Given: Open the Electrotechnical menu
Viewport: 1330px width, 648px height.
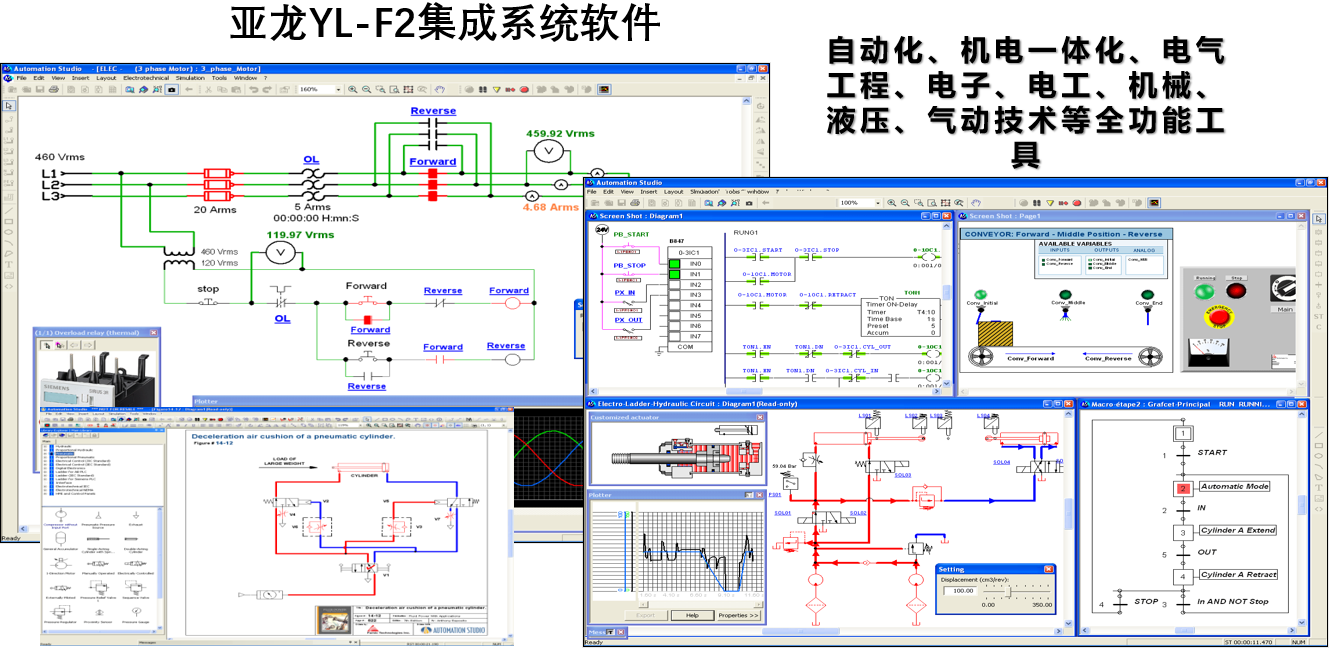Looking at the screenshot, I should point(146,78).
